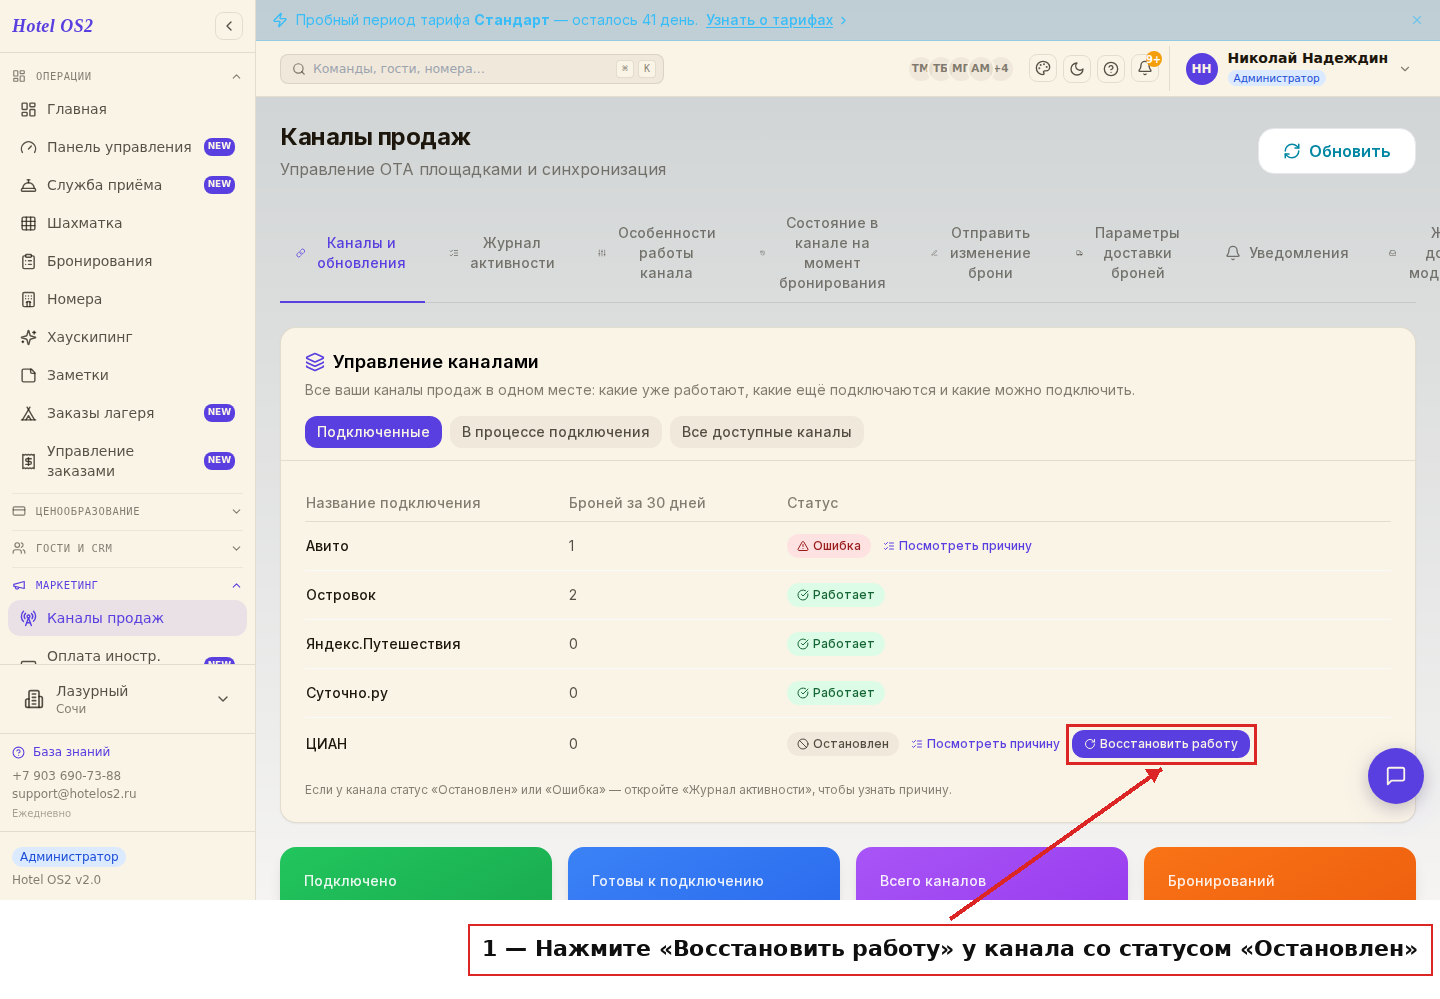Select the Подключенные filter

point(373,432)
